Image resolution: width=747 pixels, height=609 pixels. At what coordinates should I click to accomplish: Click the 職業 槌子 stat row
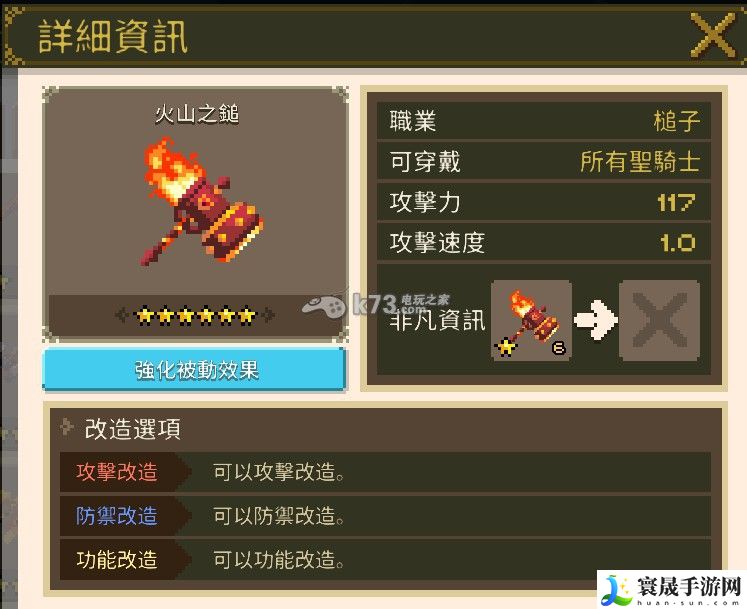click(544, 121)
